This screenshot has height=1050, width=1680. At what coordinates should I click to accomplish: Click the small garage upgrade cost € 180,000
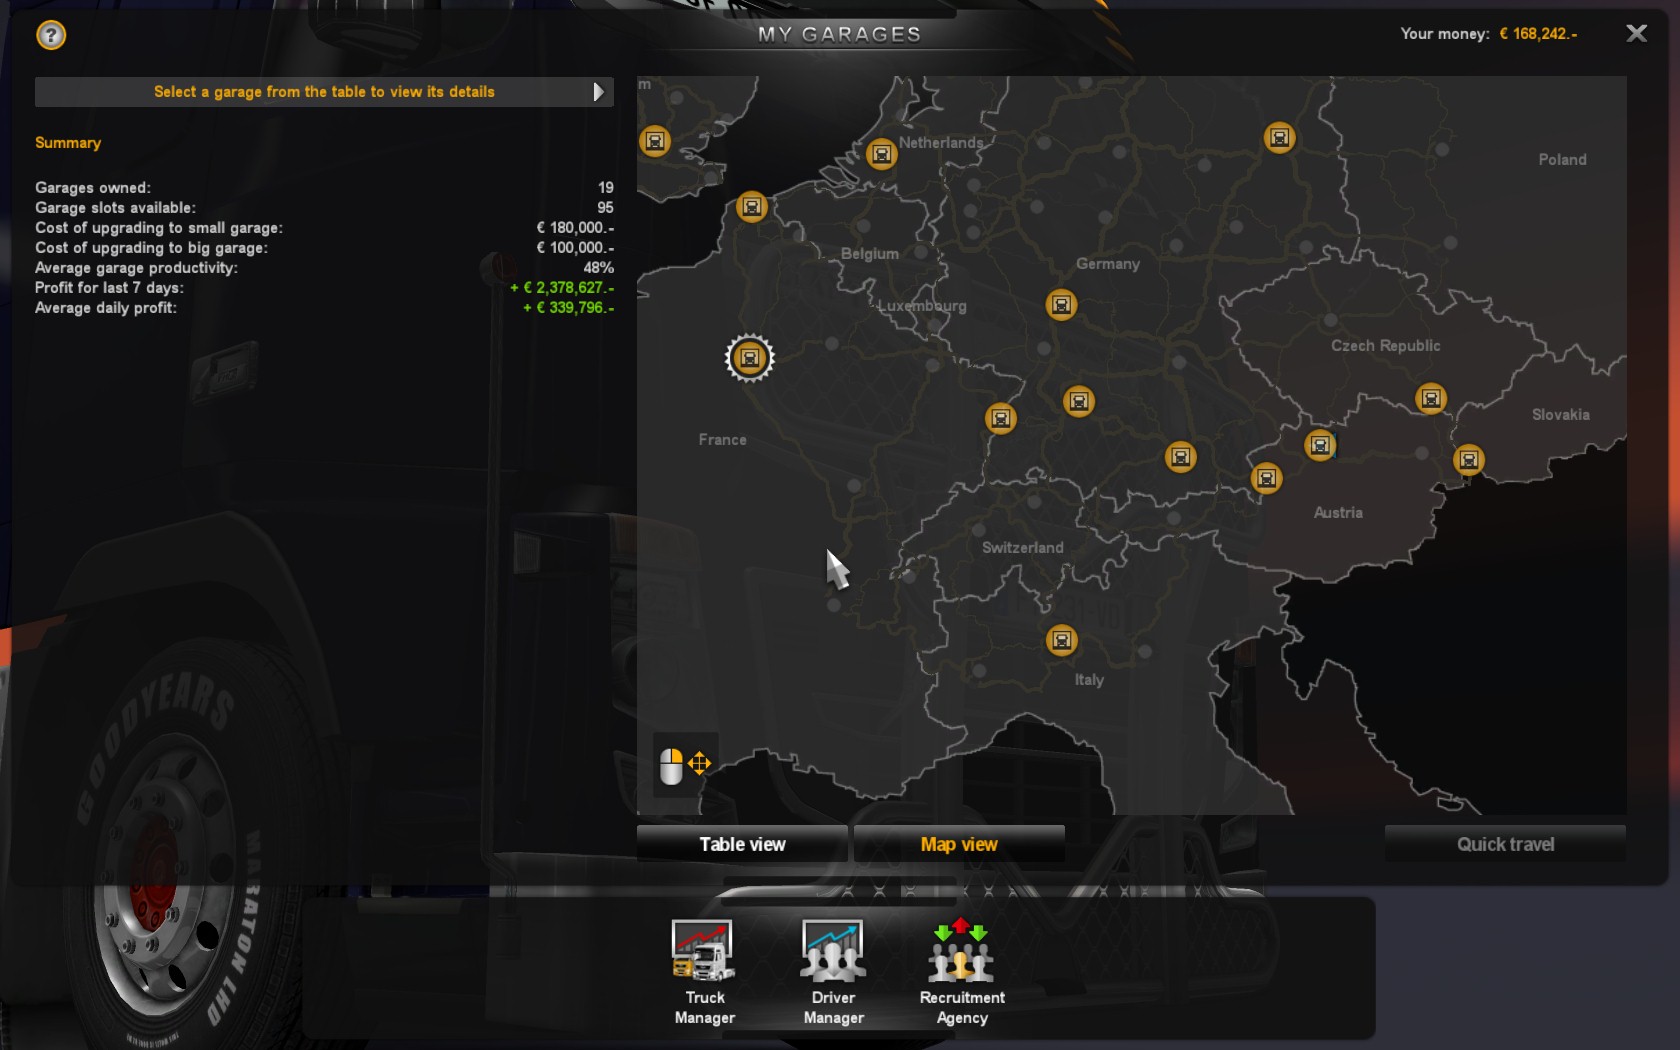tap(575, 228)
